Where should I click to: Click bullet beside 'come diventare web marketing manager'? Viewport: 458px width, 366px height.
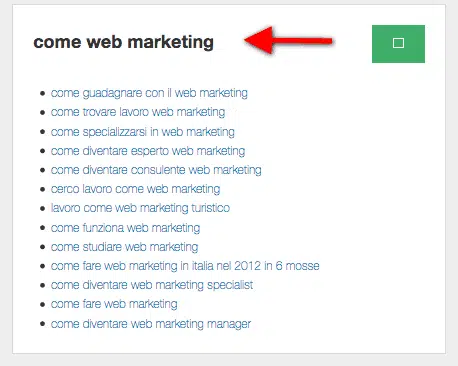pyautogui.click(x=42, y=324)
